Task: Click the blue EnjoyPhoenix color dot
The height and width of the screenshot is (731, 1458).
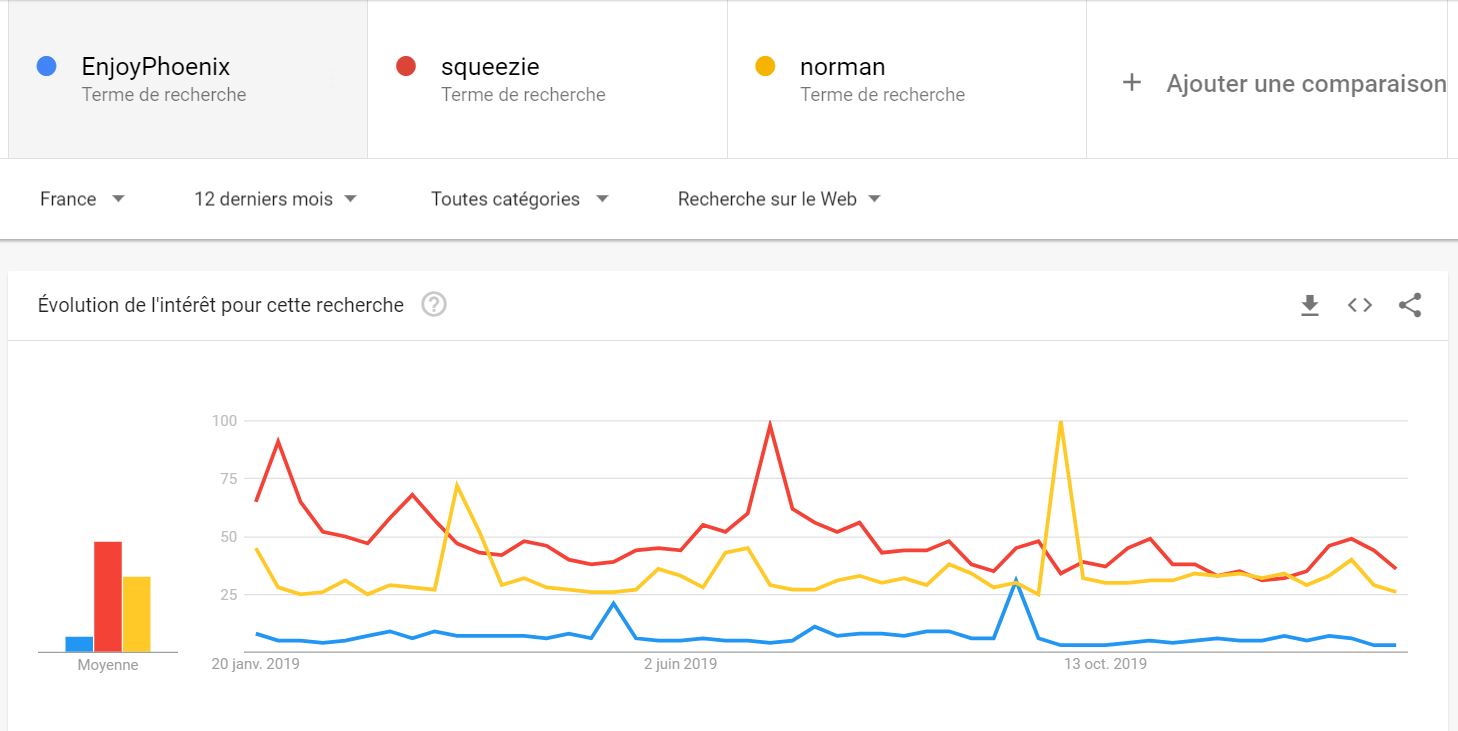Action: click(46, 67)
